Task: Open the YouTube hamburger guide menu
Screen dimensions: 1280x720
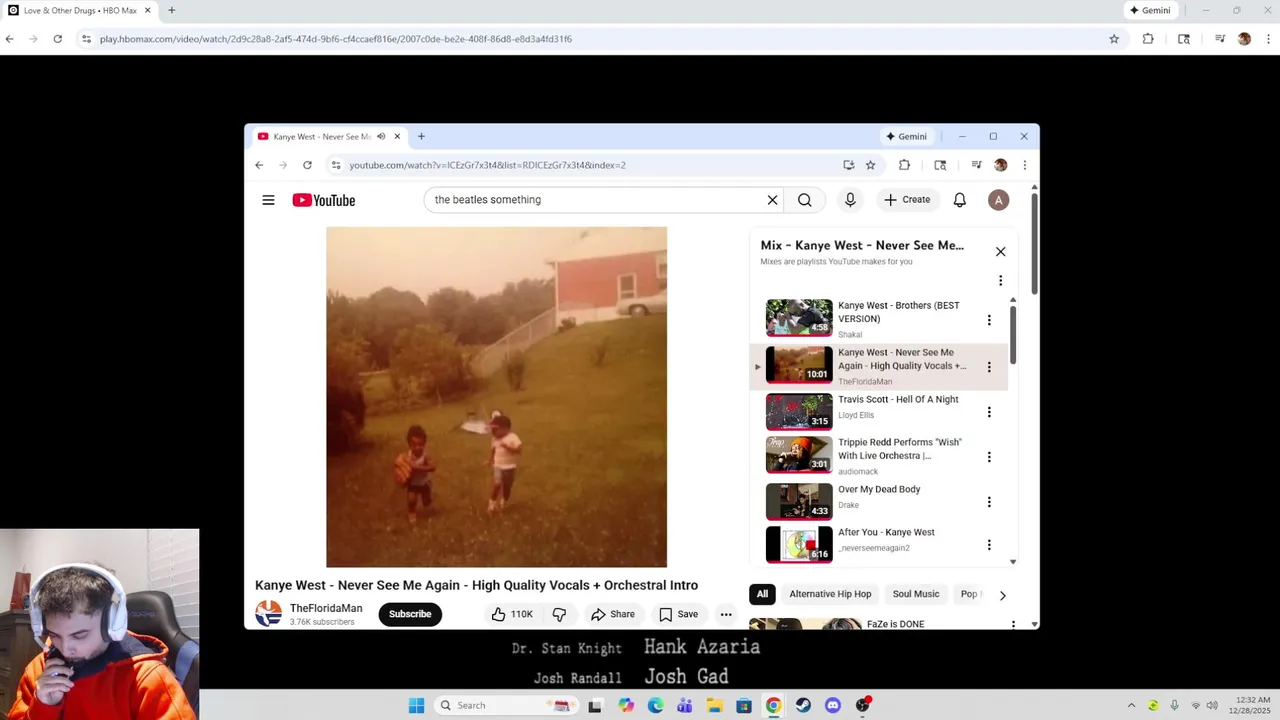Action: pos(268,200)
